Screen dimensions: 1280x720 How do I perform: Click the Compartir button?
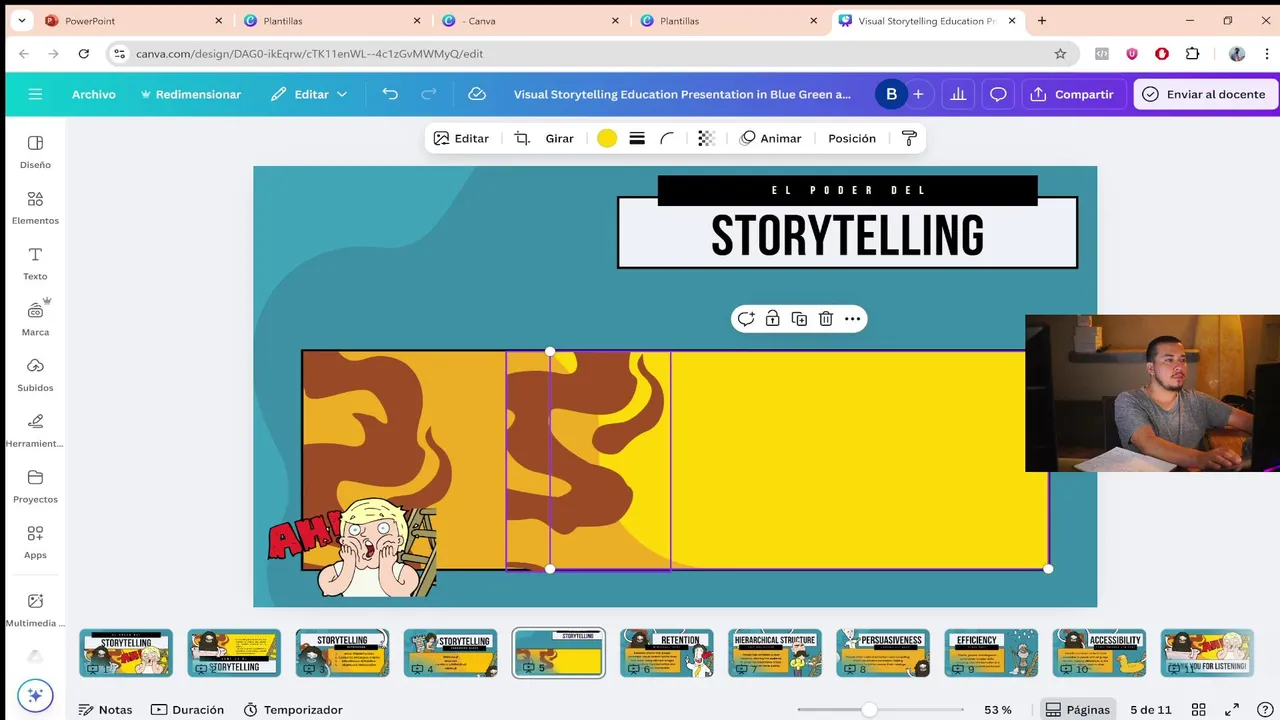pyautogui.click(x=1072, y=94)
